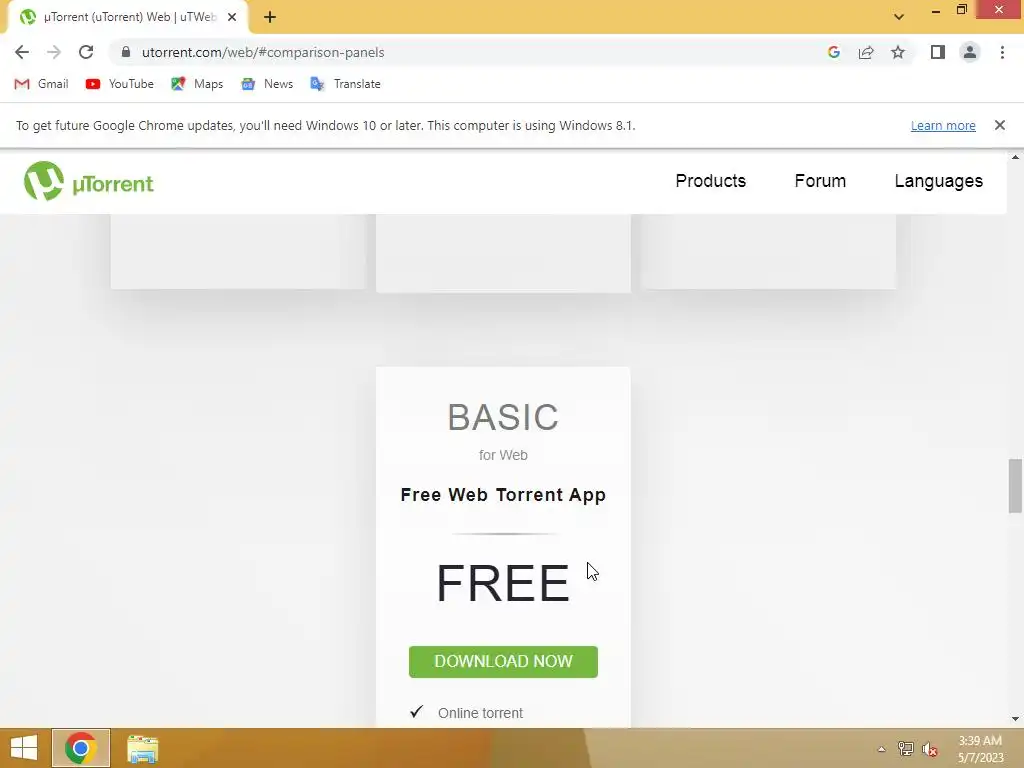Click the network tray icon
The height and width of the screenshot is (768, 1024).
pos(906,749)
